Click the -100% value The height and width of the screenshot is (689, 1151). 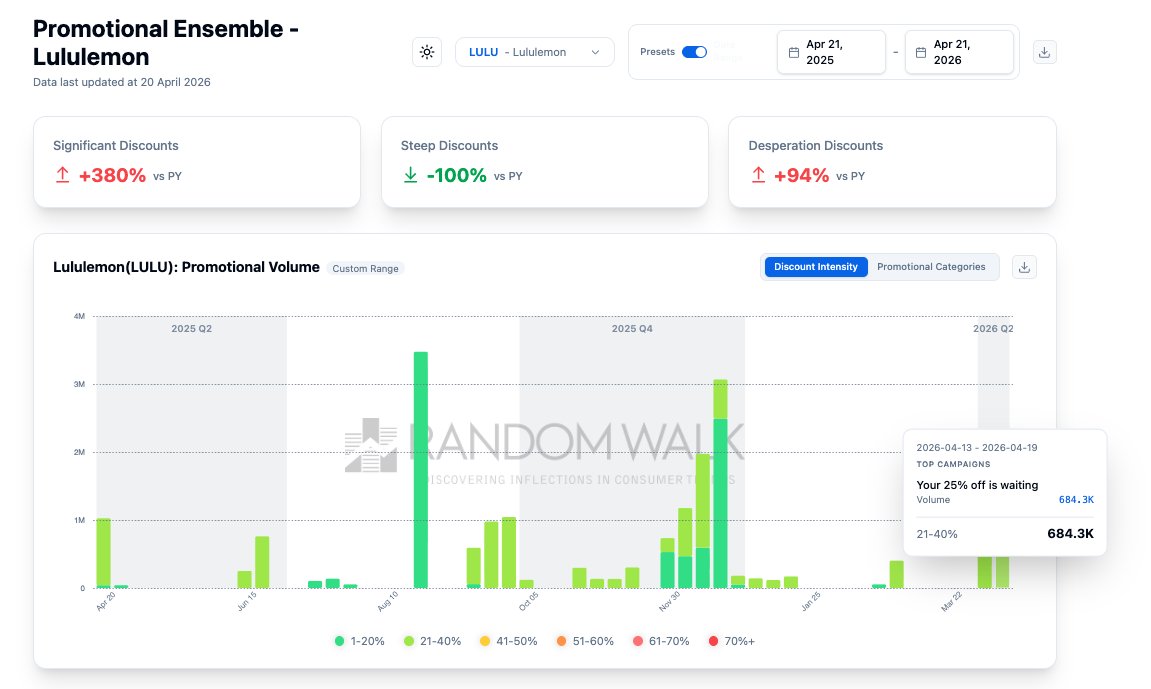[x=456, y=175]
